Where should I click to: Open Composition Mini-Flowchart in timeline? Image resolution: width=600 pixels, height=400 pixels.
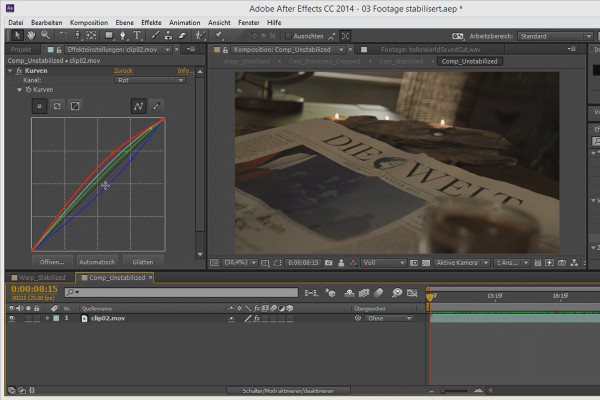pos(311,293)
